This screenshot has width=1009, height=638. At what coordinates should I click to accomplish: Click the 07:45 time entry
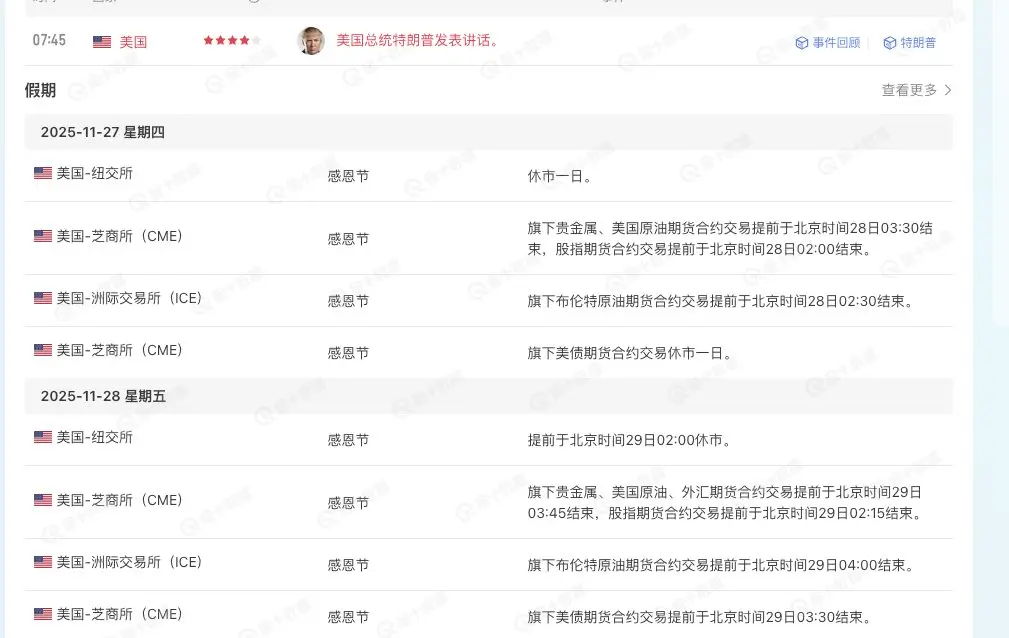[49, 40]
